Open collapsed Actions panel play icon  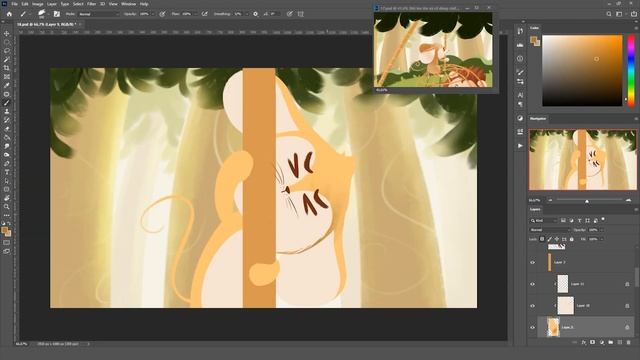click(520, 145)
